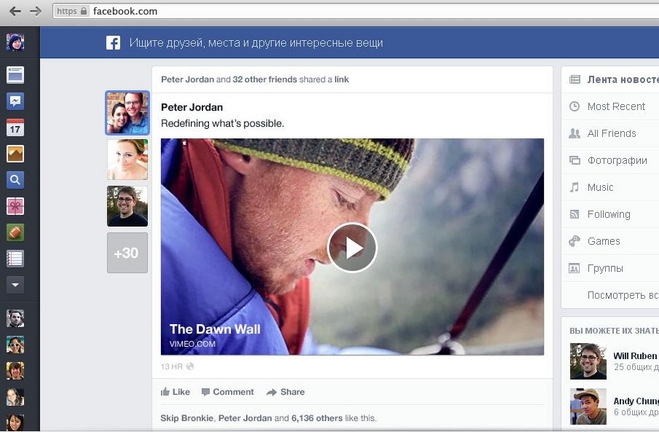Click the '13 HR' post timestamp
This screenshot has width=659, height=432.
pos(172,366)
